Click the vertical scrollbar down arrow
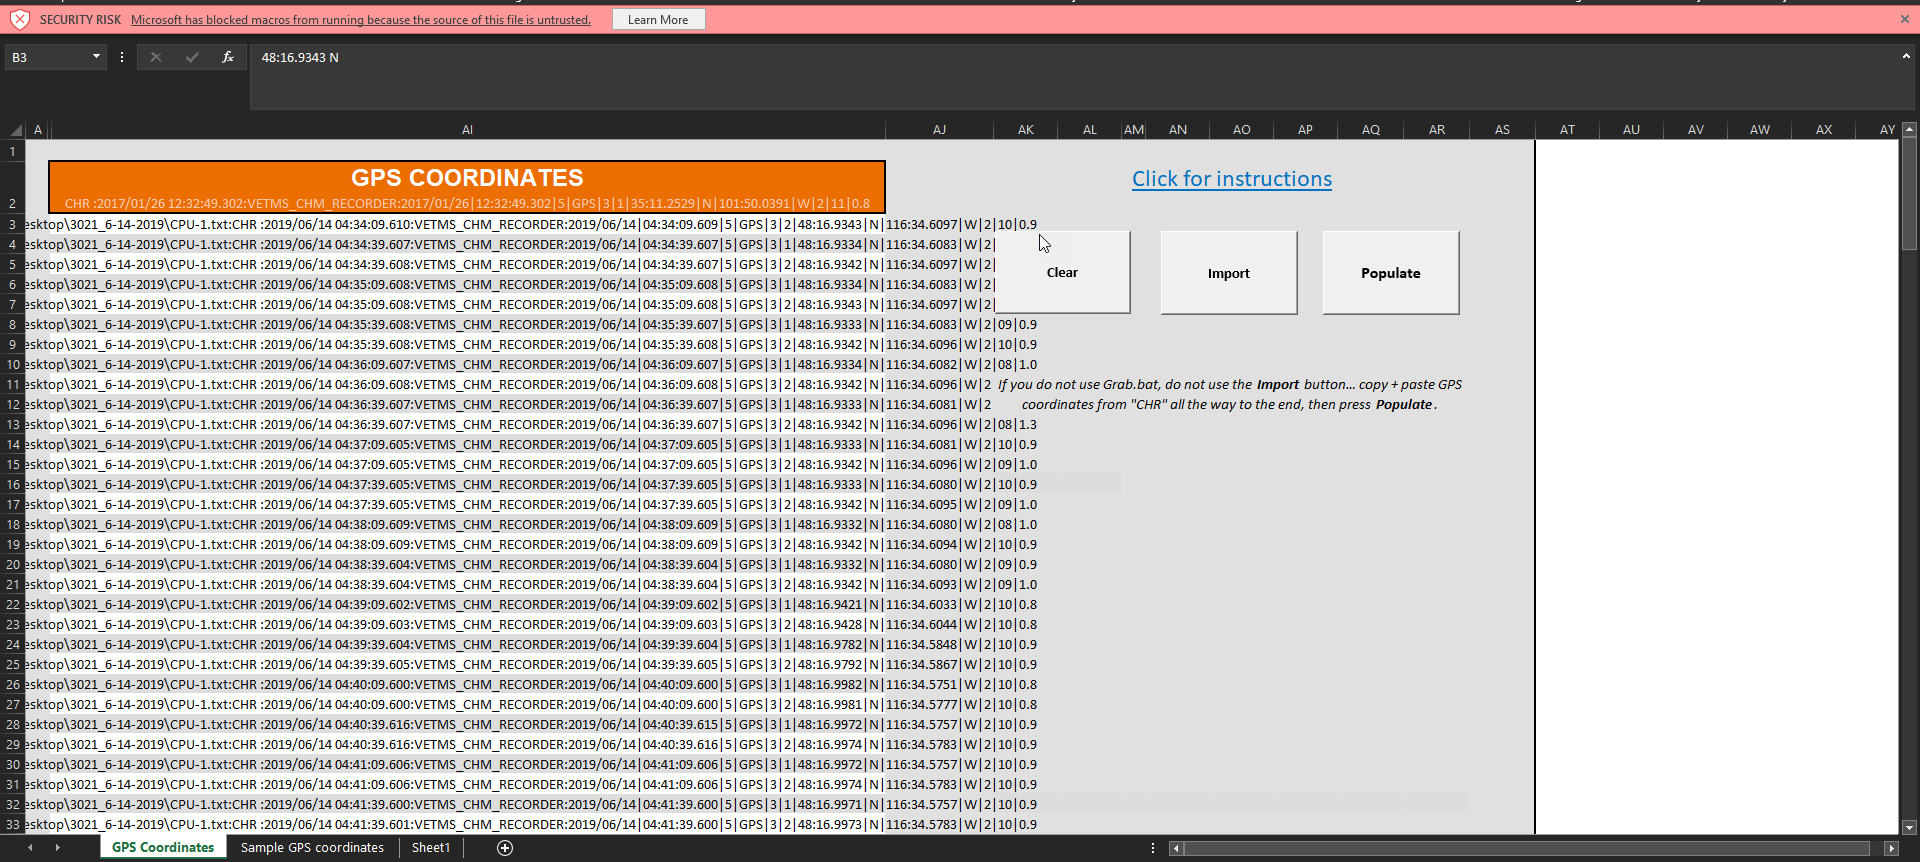Viewport: 1920px width, 862px height. [x=1909, y=827]
